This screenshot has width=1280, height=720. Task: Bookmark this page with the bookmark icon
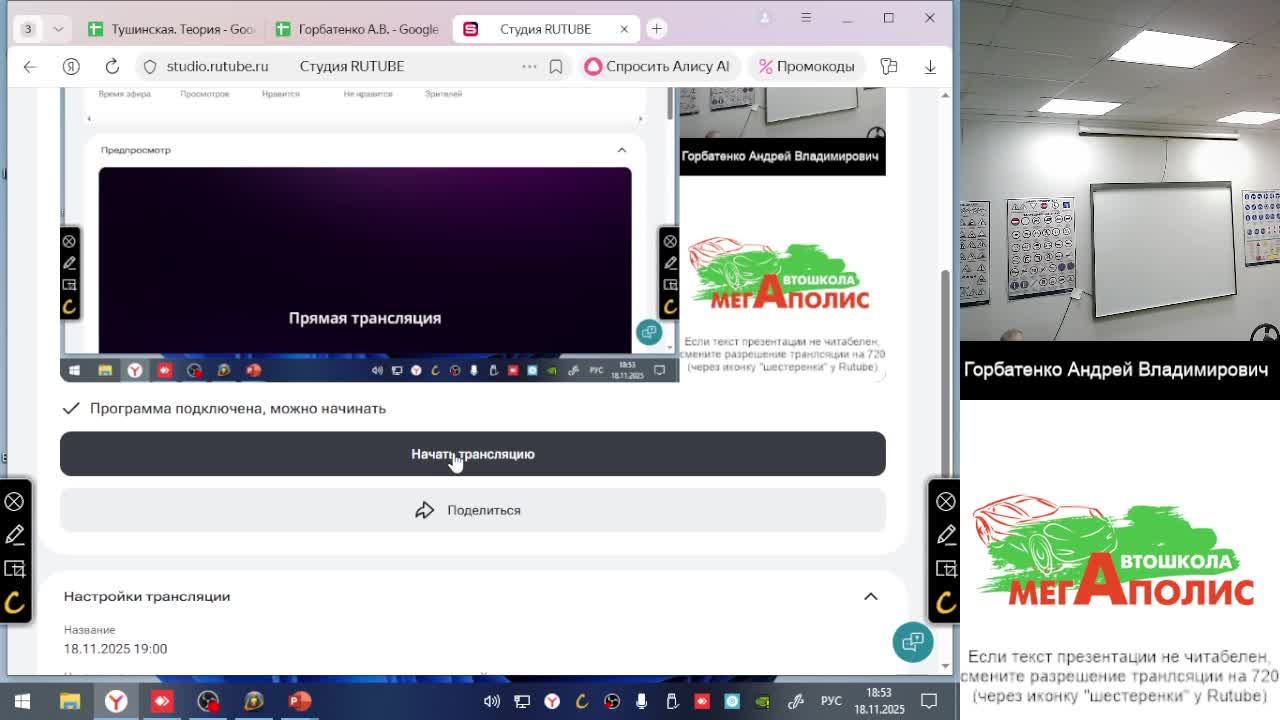556,66
